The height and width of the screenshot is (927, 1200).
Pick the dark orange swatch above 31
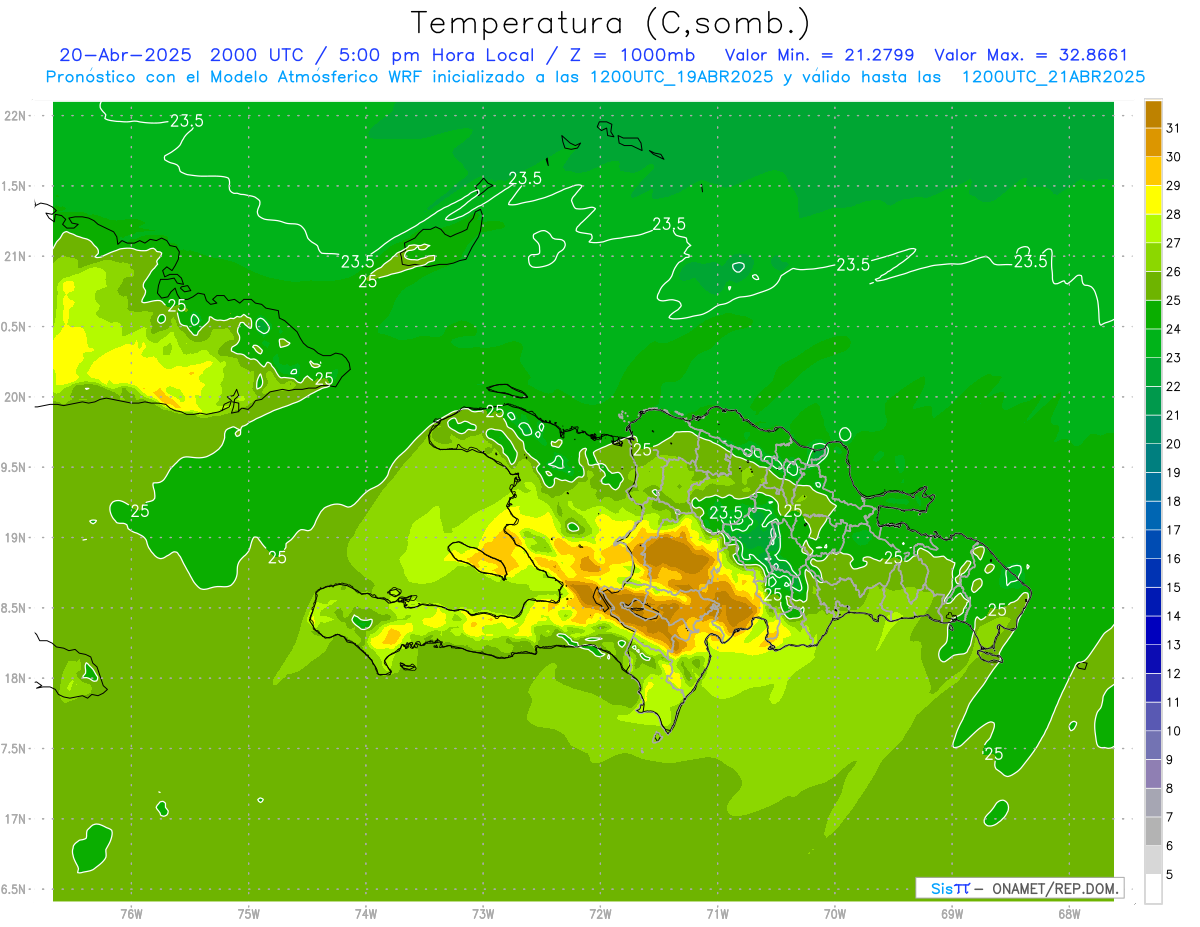(1153, 114)
